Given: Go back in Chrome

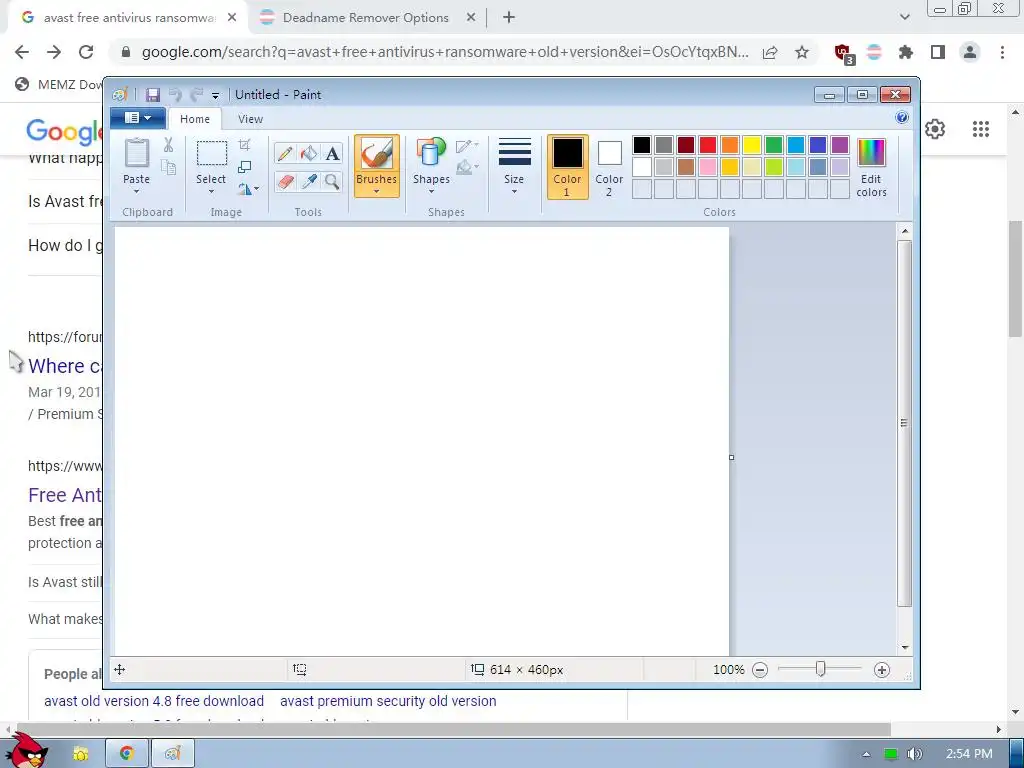Looking at the screenshot, I should click(x=22, y=52).
